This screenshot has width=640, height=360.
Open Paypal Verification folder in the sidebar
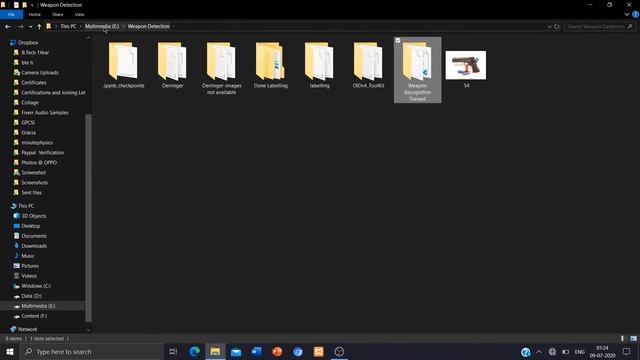[42, 153]
